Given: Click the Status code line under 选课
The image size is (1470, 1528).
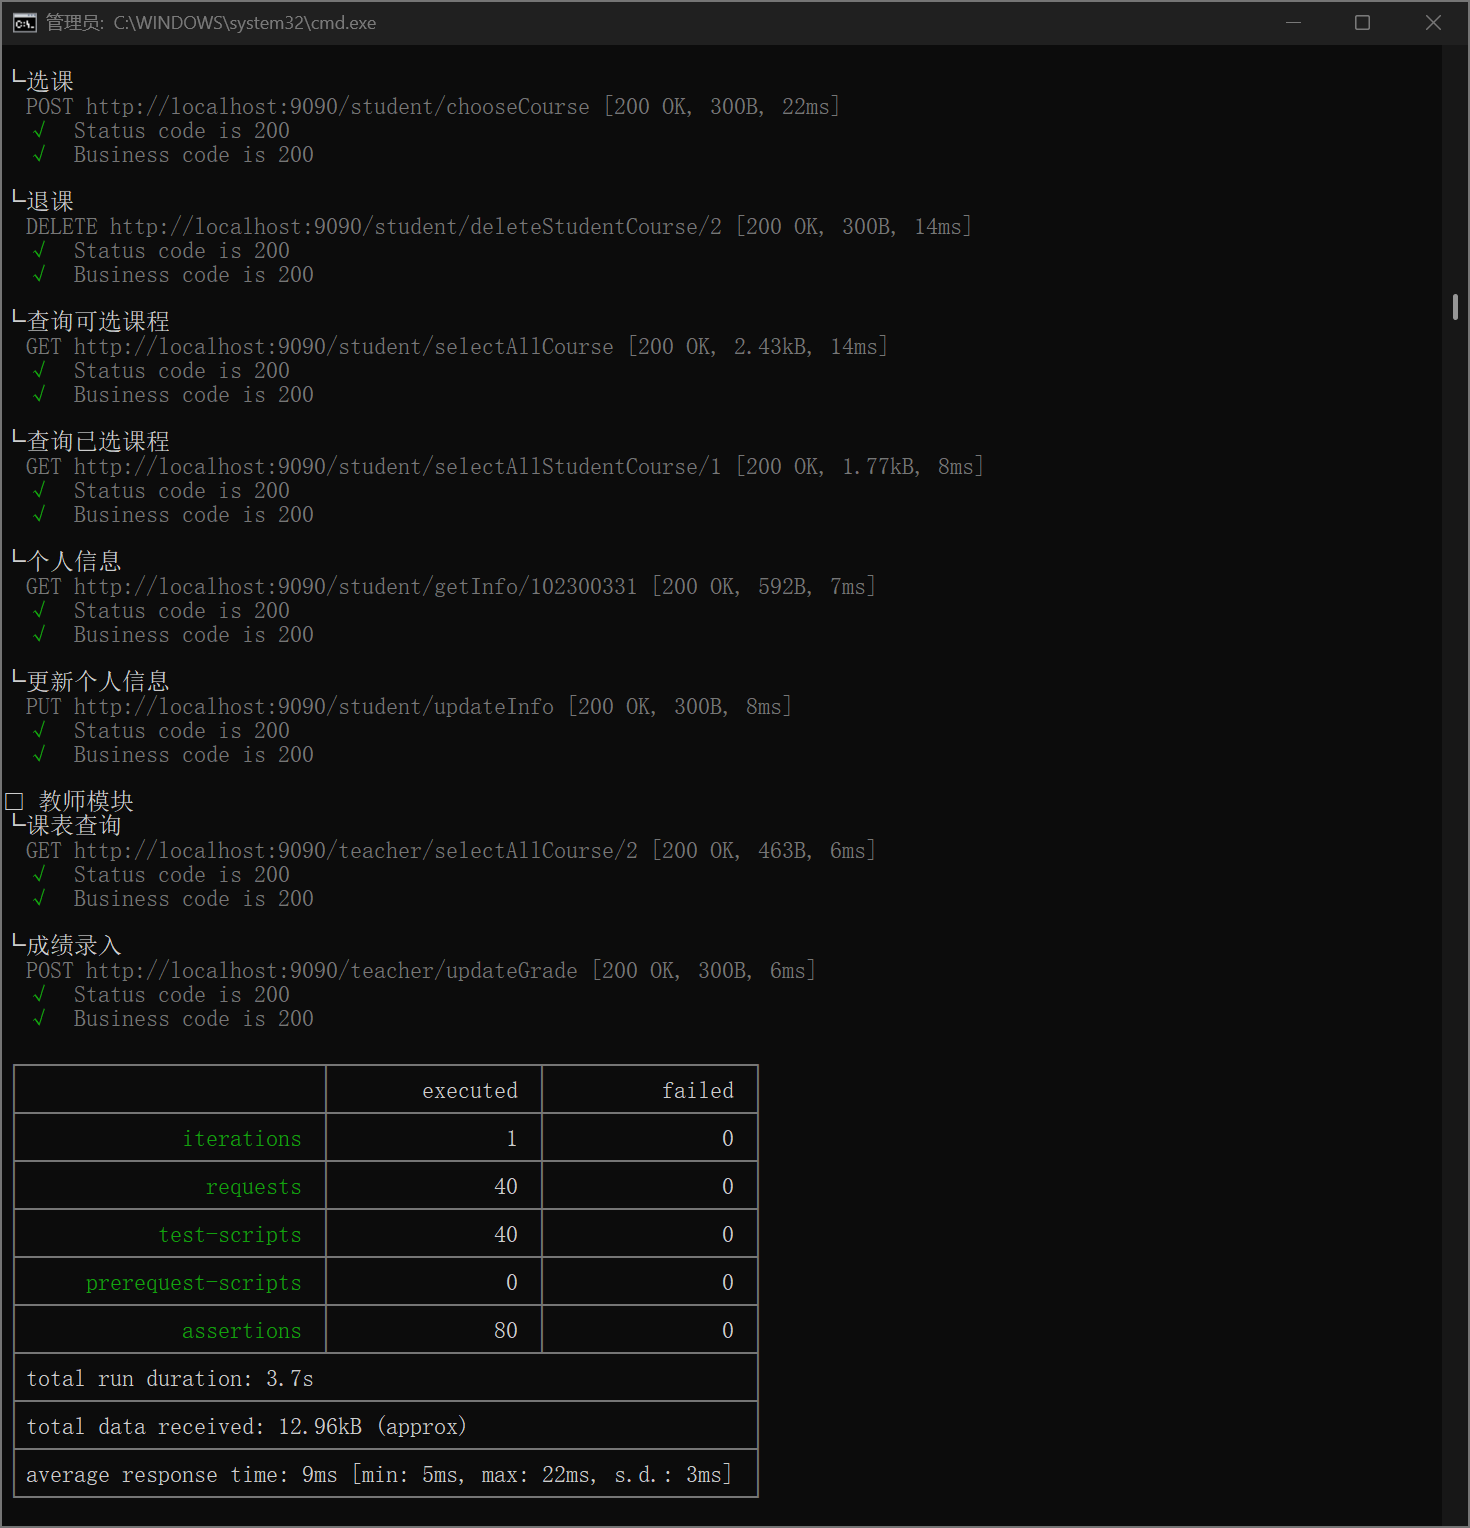Looking at the screenshot, I should click(182, 130).
